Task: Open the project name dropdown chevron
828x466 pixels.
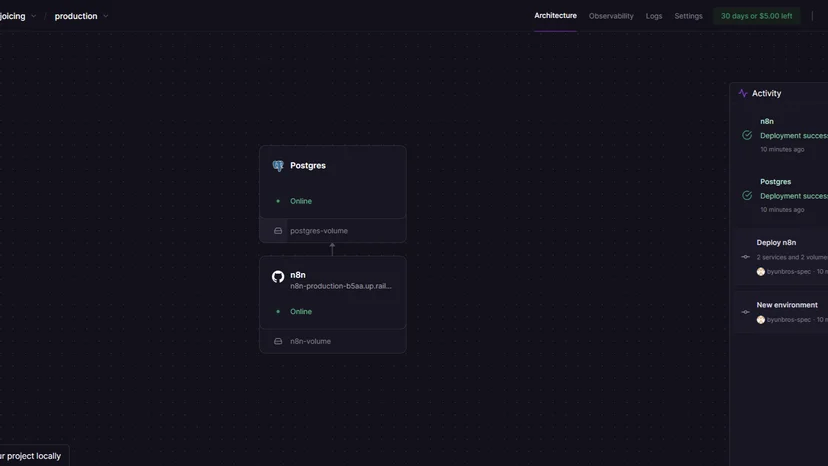Action: 34,16
